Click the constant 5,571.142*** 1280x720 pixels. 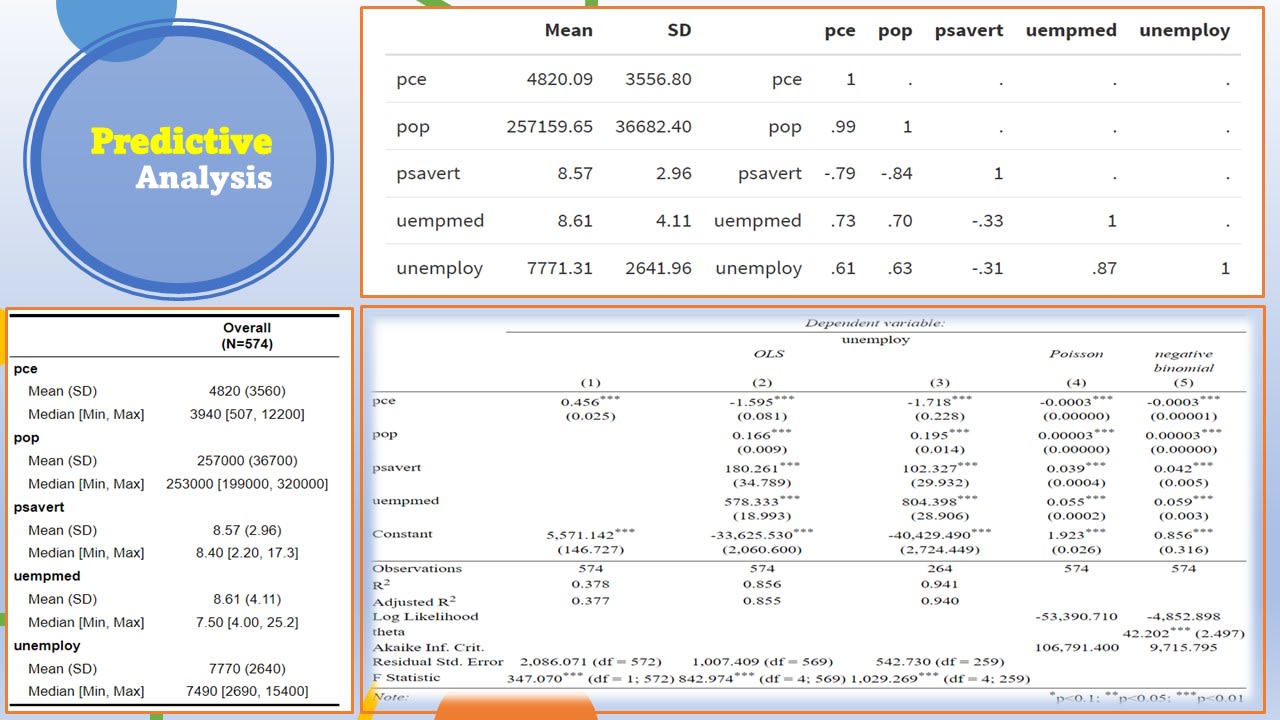click(591, 534)
